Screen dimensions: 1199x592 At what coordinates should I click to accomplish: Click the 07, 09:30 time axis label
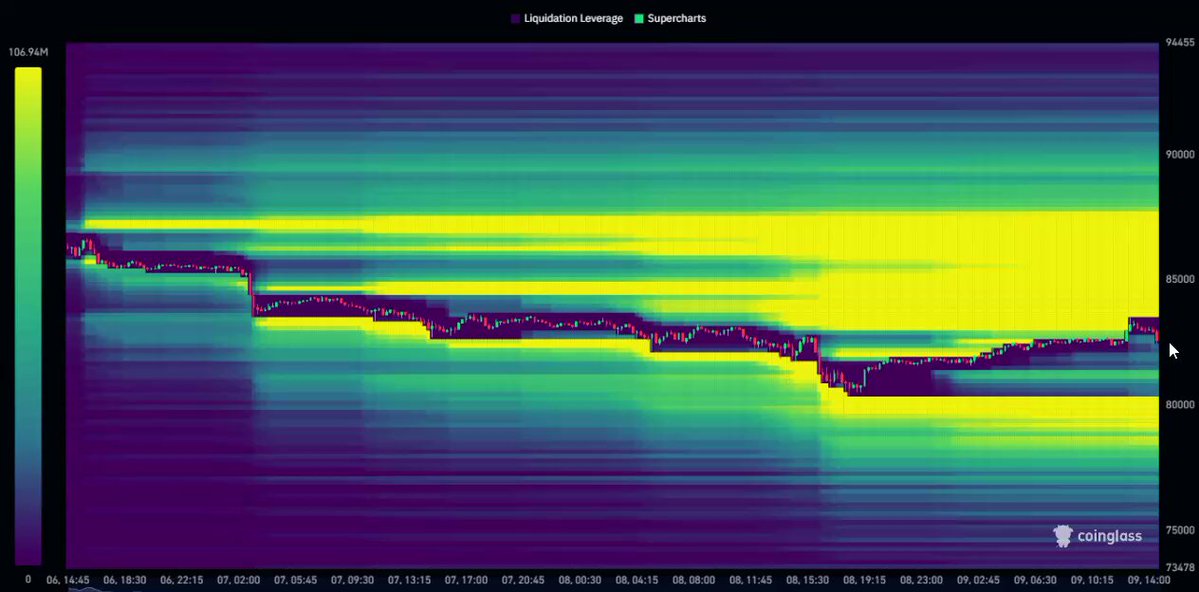[352, 581]
